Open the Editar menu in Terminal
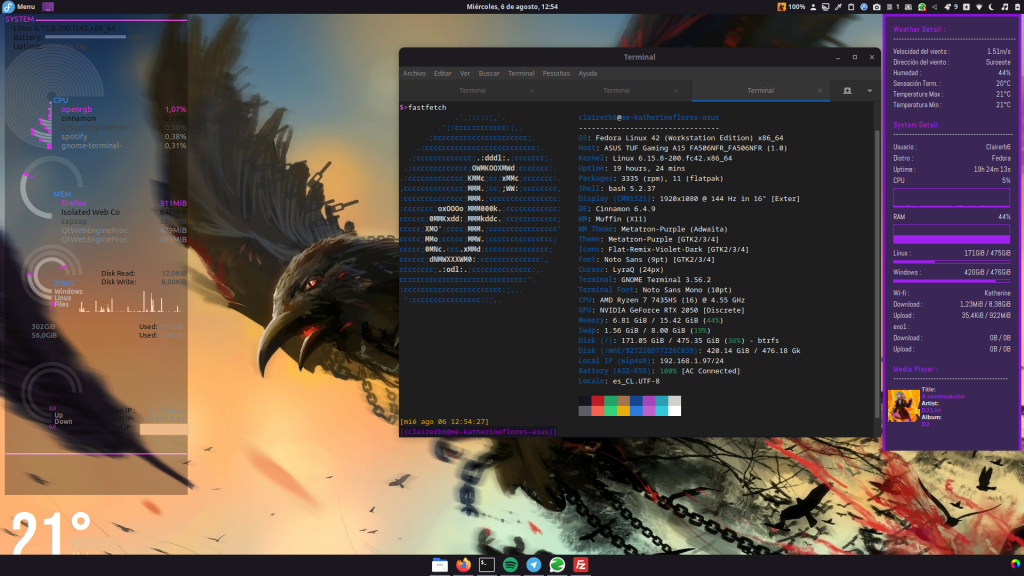This screenshot has height=576, width=1024. point(443,73)
